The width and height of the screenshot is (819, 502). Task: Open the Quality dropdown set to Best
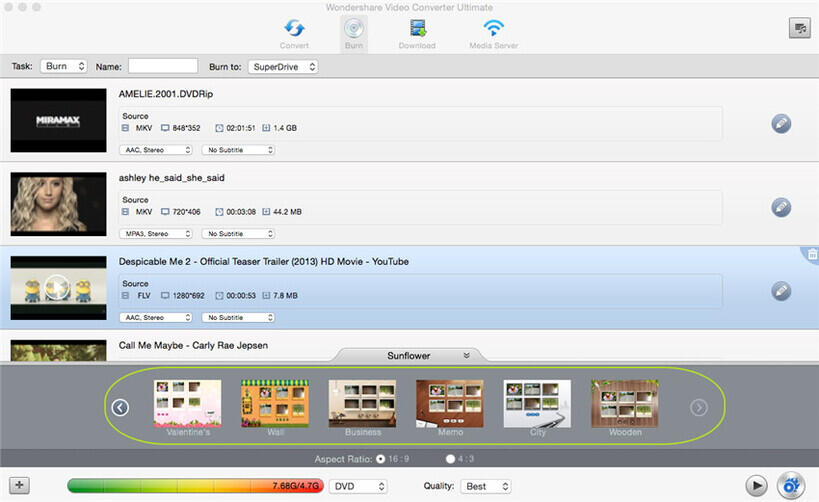[485, 486]
